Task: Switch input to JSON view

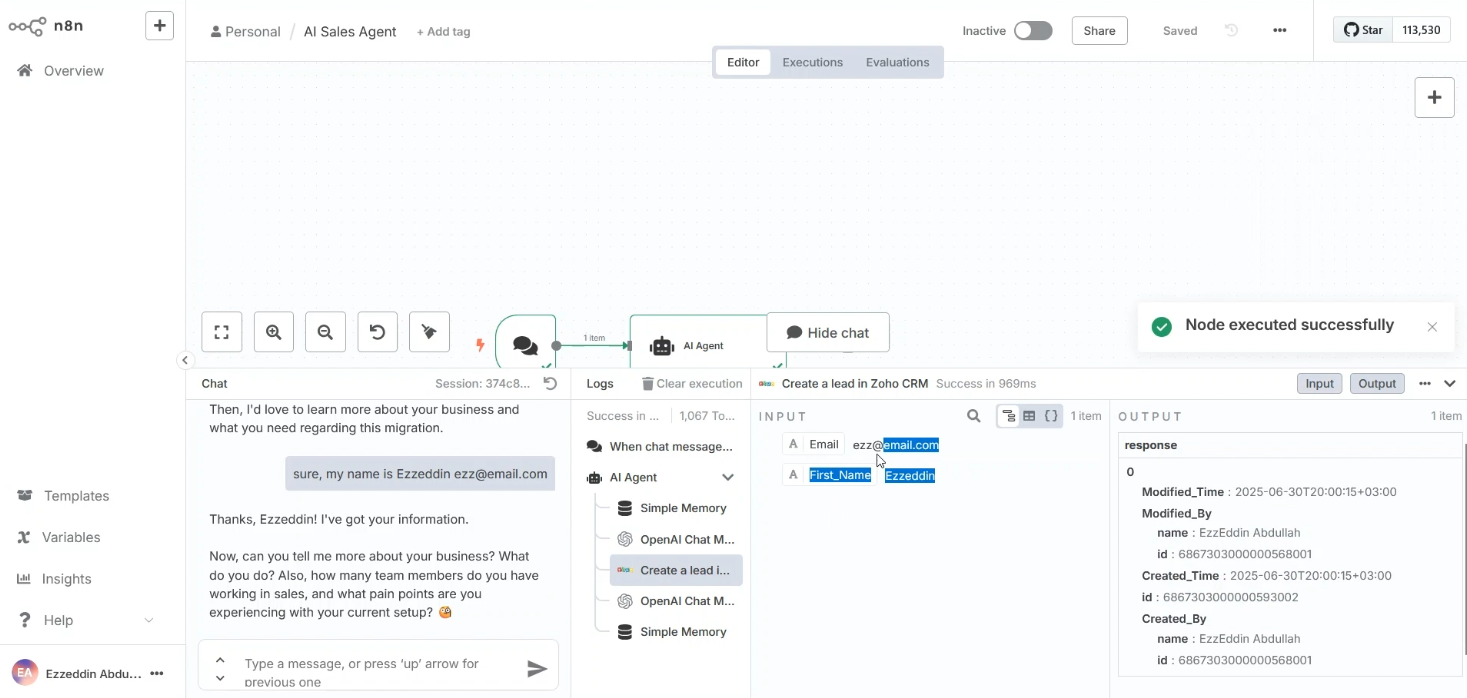Action: (1051, 416)
